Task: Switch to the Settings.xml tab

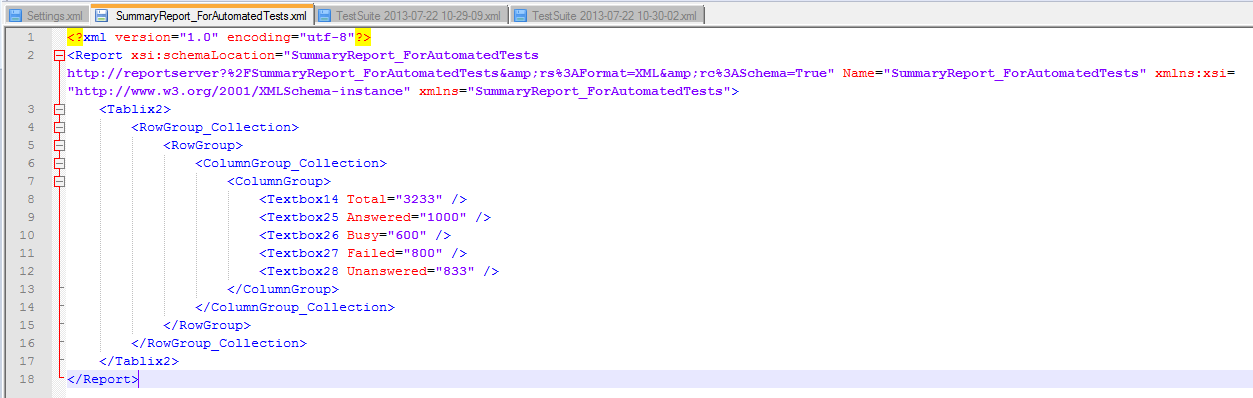Action: [47, 16]
